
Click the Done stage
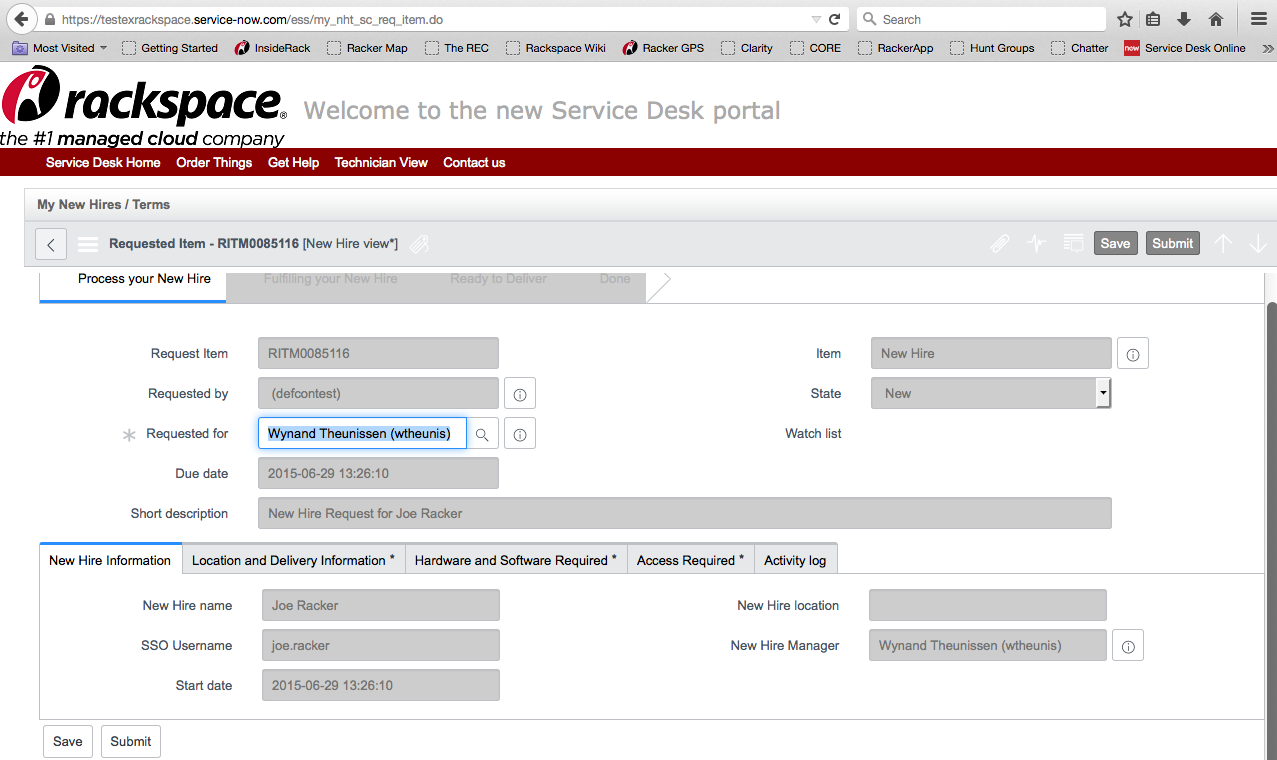pos(615,279)
